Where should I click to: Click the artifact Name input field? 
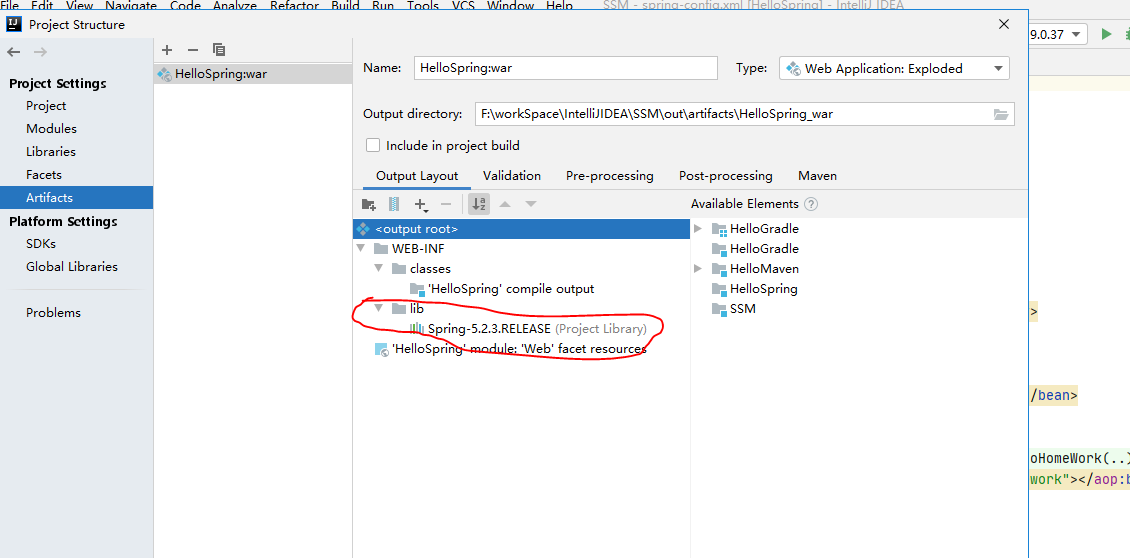[566, 68]
